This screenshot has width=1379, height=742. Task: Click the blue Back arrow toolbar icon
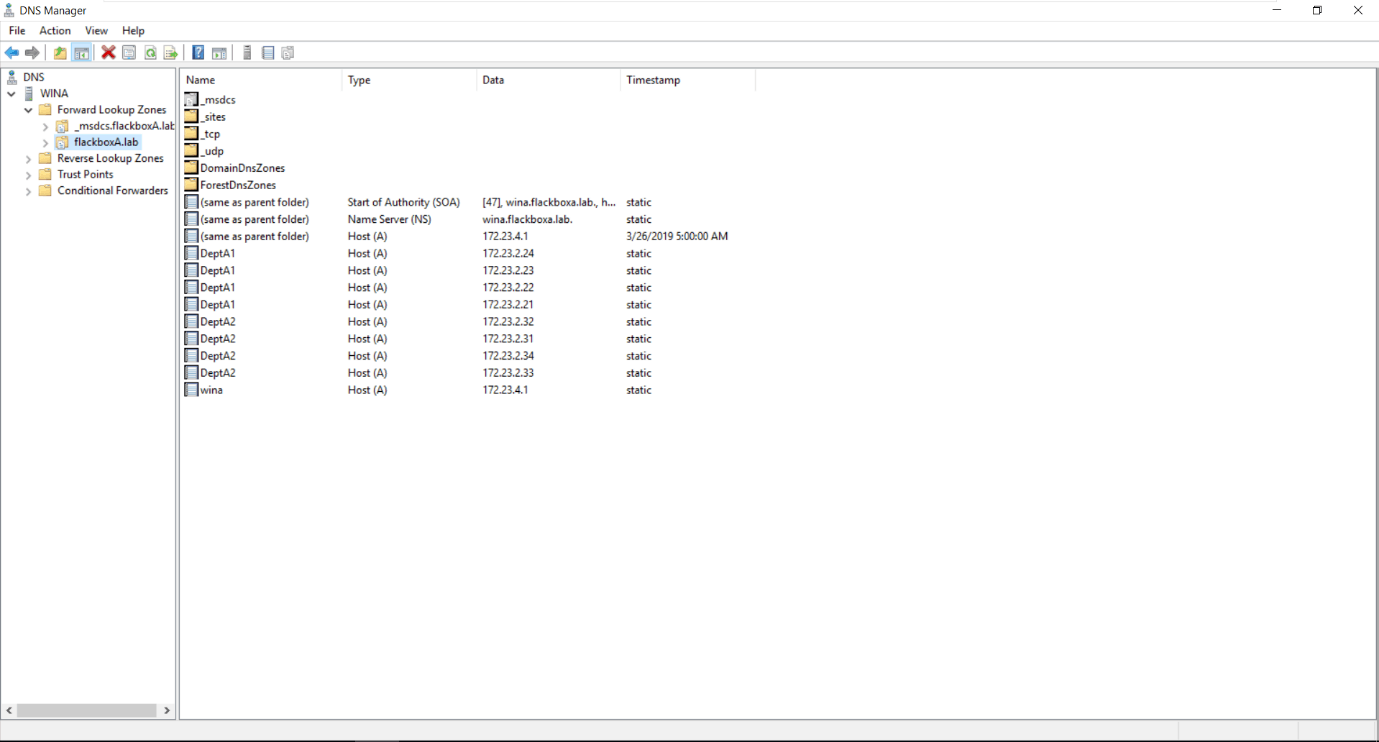pyautogui.click(x=12, y=53)
